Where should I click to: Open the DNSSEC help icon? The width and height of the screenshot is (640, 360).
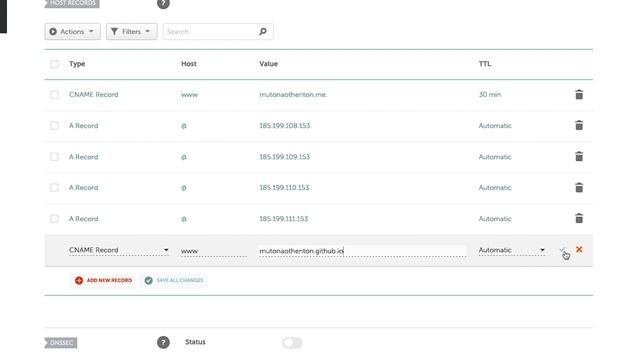point(163,342)
